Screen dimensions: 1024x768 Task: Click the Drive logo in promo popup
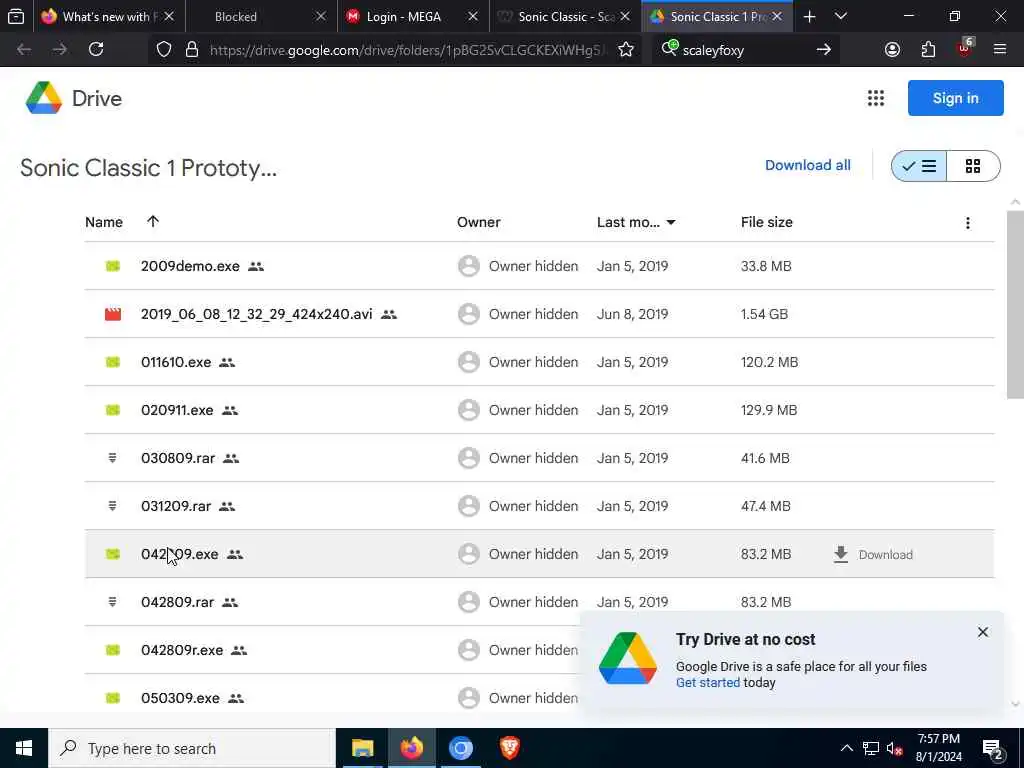coord(628,658)
